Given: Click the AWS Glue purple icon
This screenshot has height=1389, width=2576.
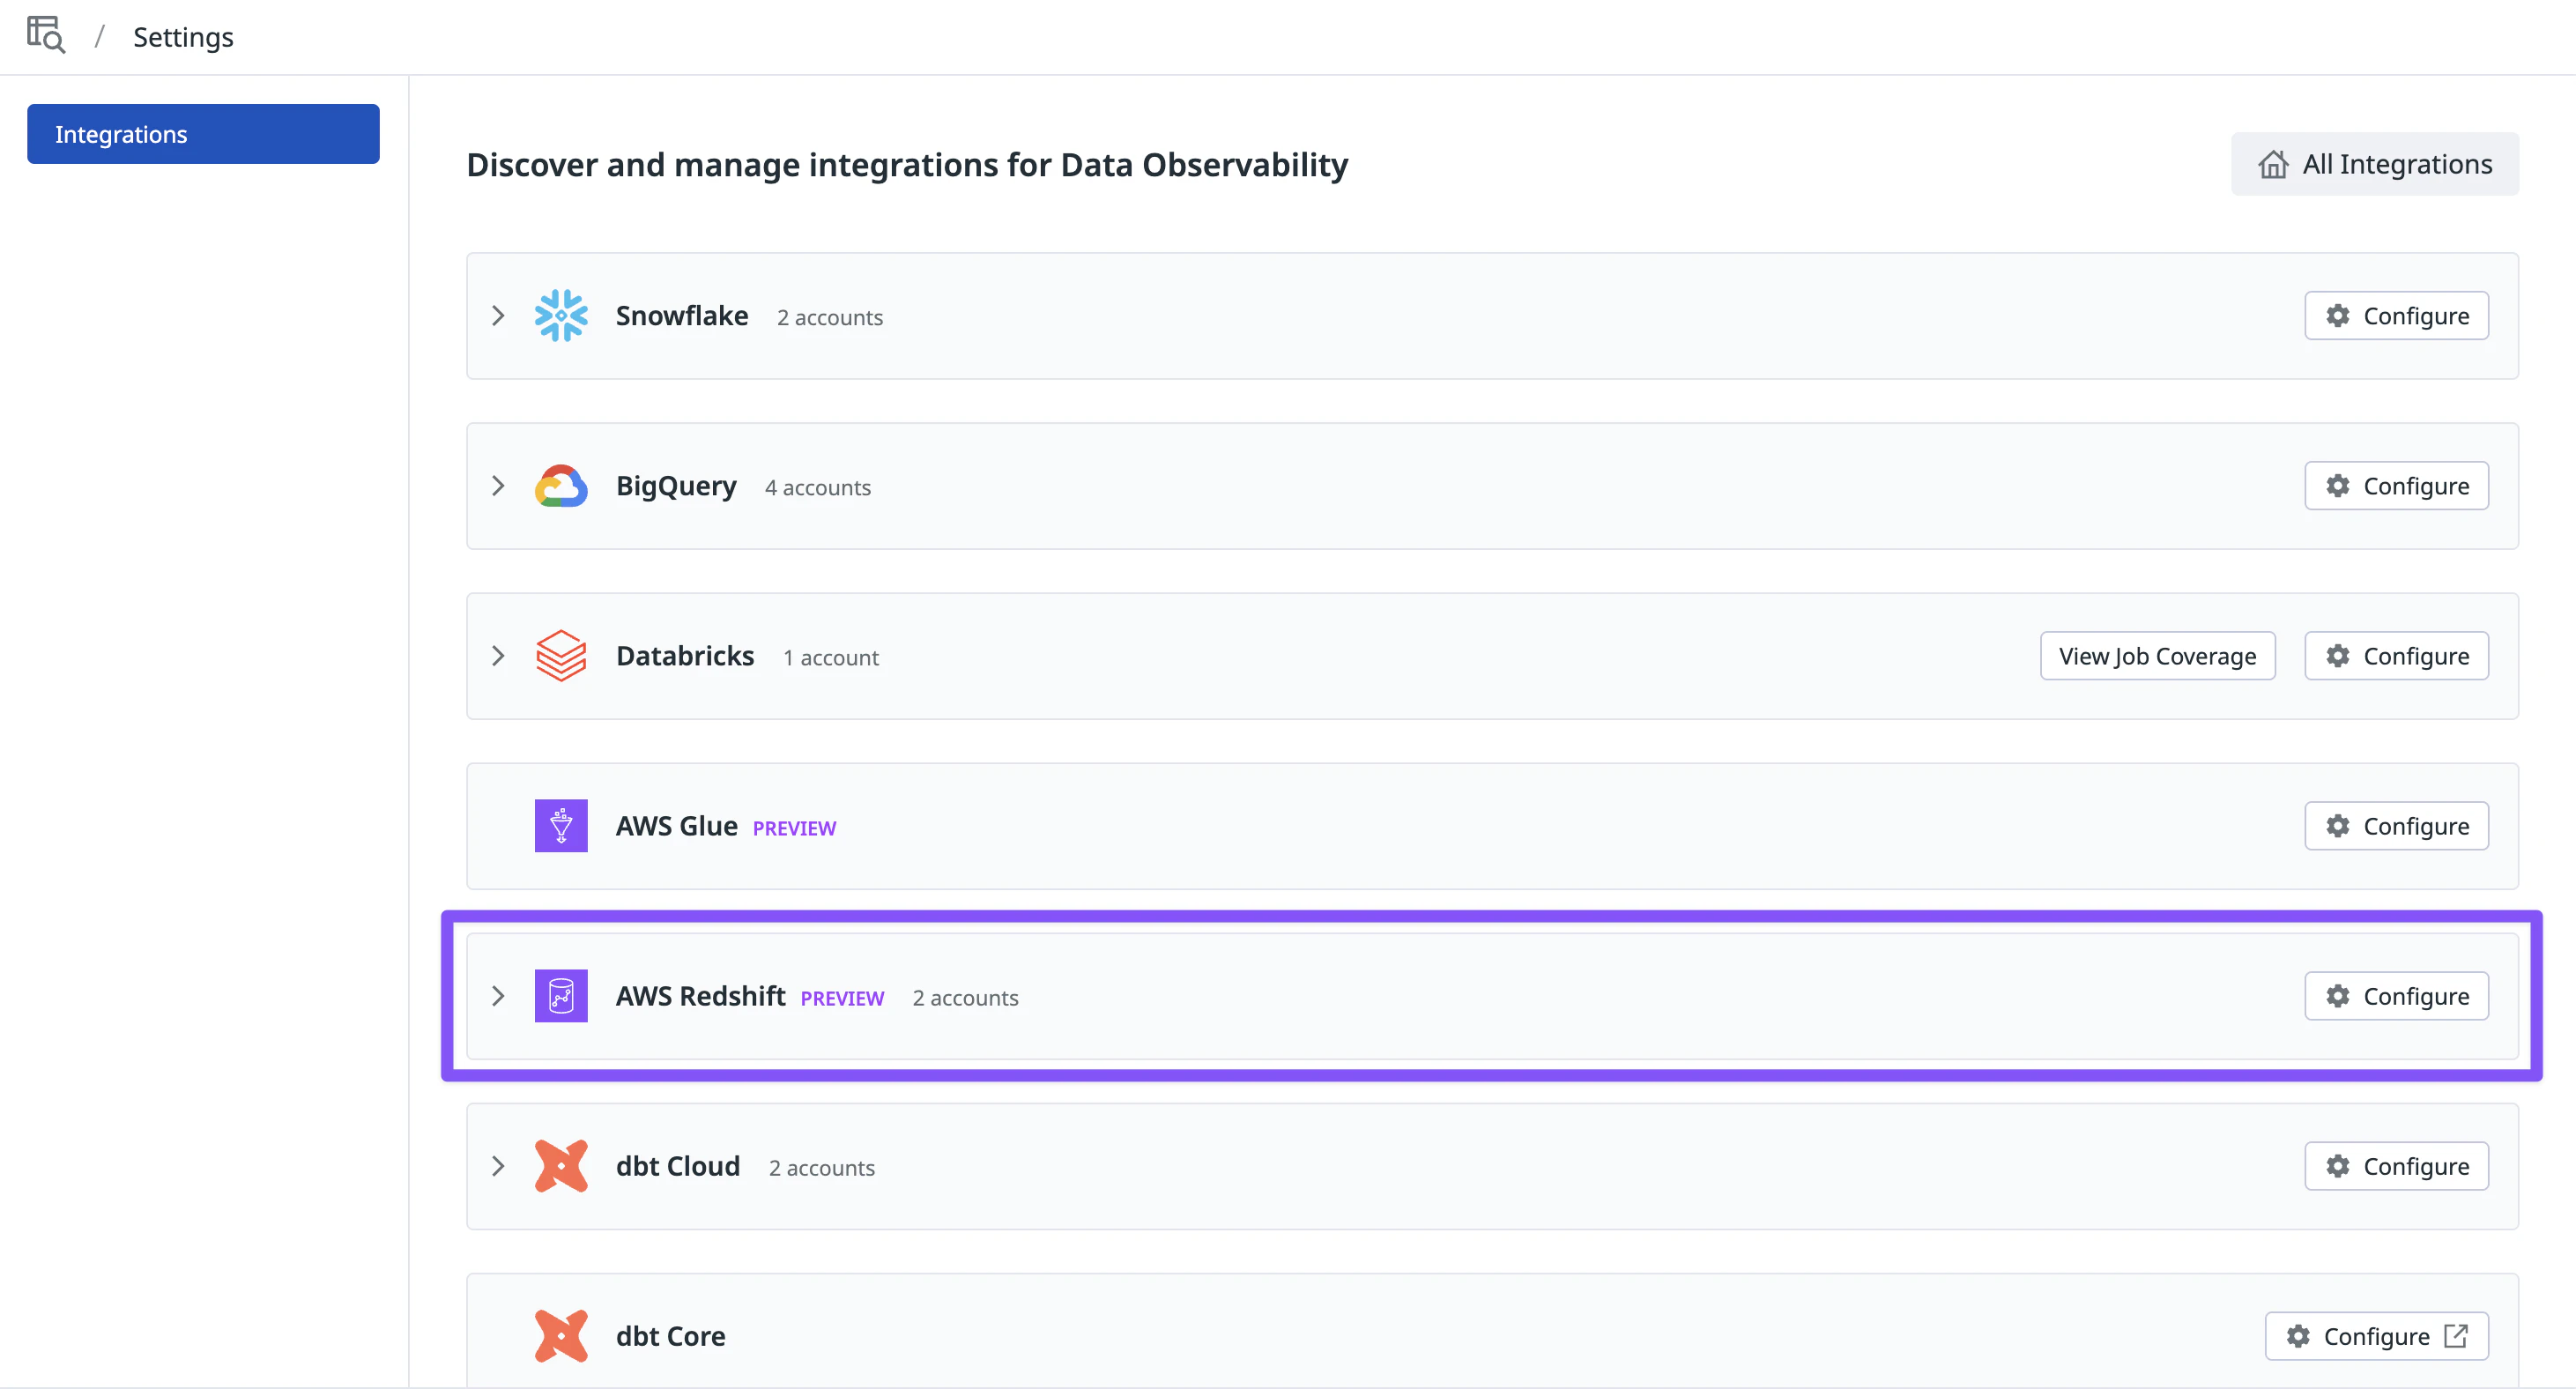Looking at the screenshot, I should (560, 826).
